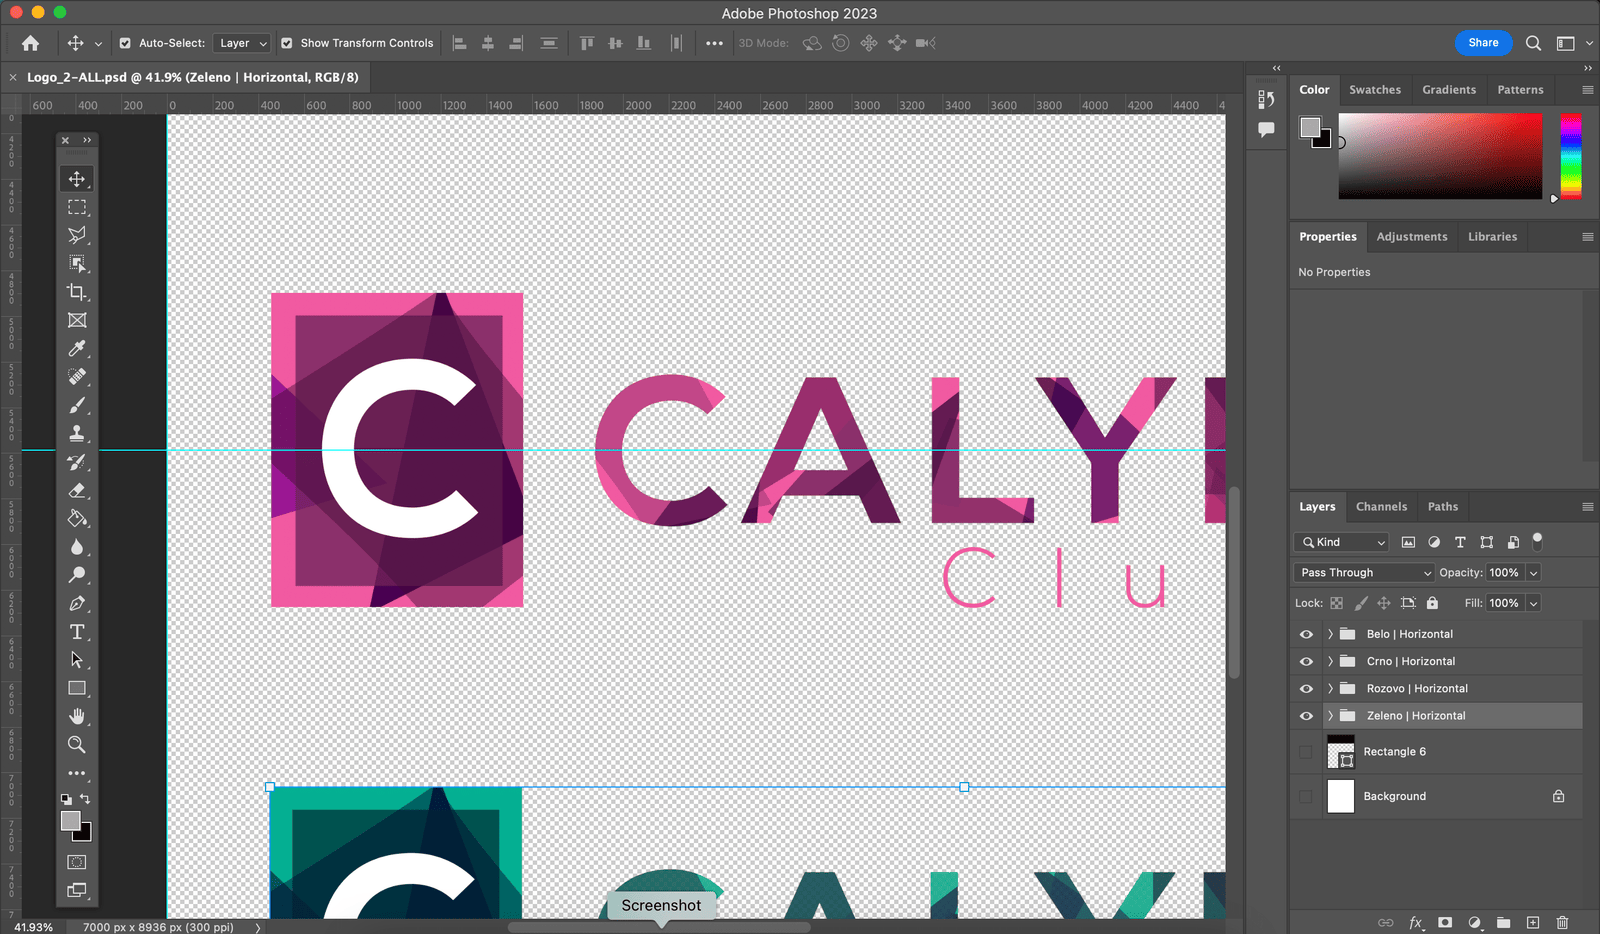Expand the Rozovo | Horizontal group
The height and width of the screenshot is (934, 1600).
[x=1330, y=689]
